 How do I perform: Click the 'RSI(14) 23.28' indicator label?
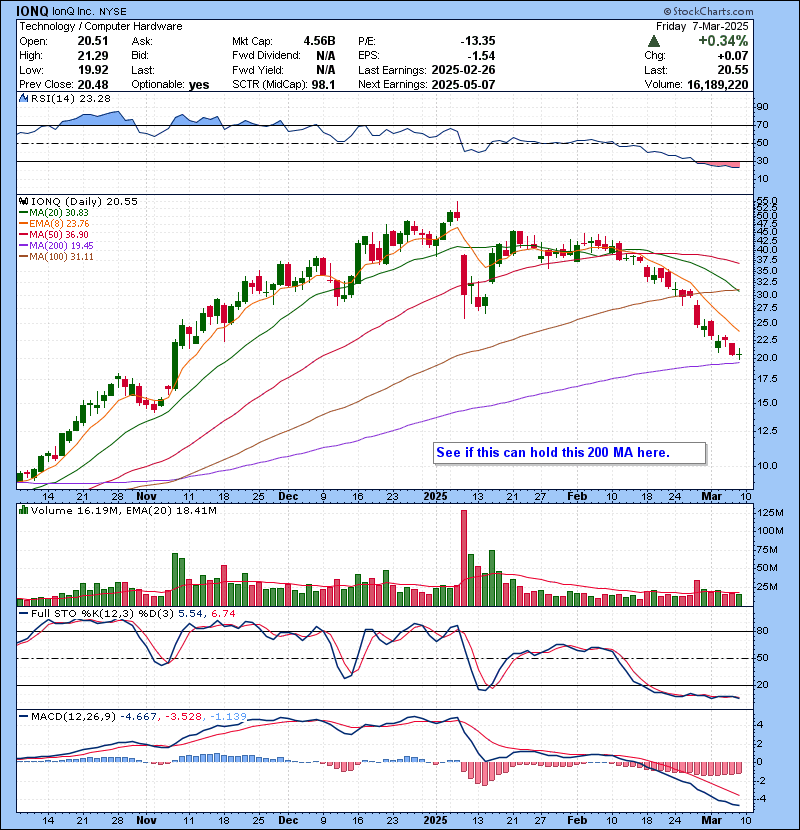tap(70, 98)
